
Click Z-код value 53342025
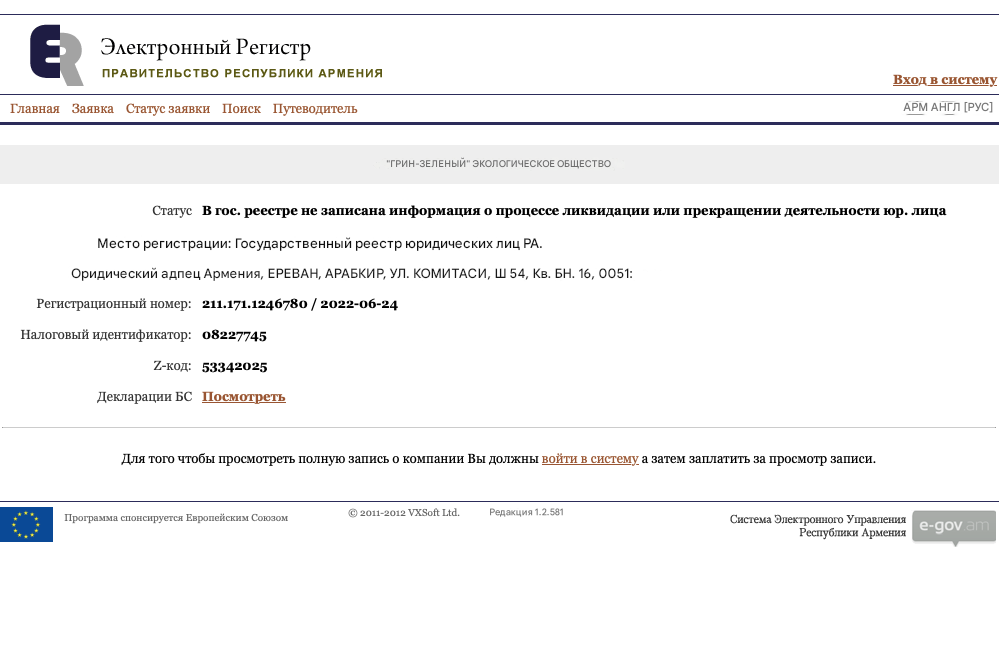point(235,366)
